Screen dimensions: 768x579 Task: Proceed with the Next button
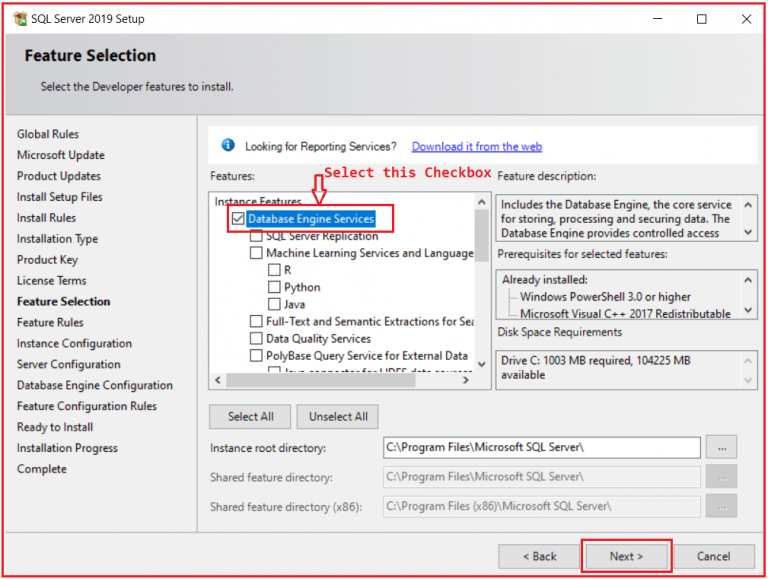point(626,556)
